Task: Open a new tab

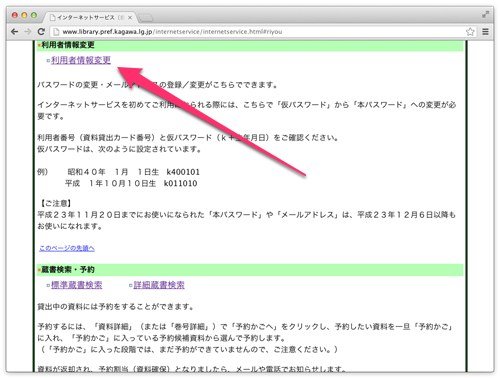Action: click(145, 18)
